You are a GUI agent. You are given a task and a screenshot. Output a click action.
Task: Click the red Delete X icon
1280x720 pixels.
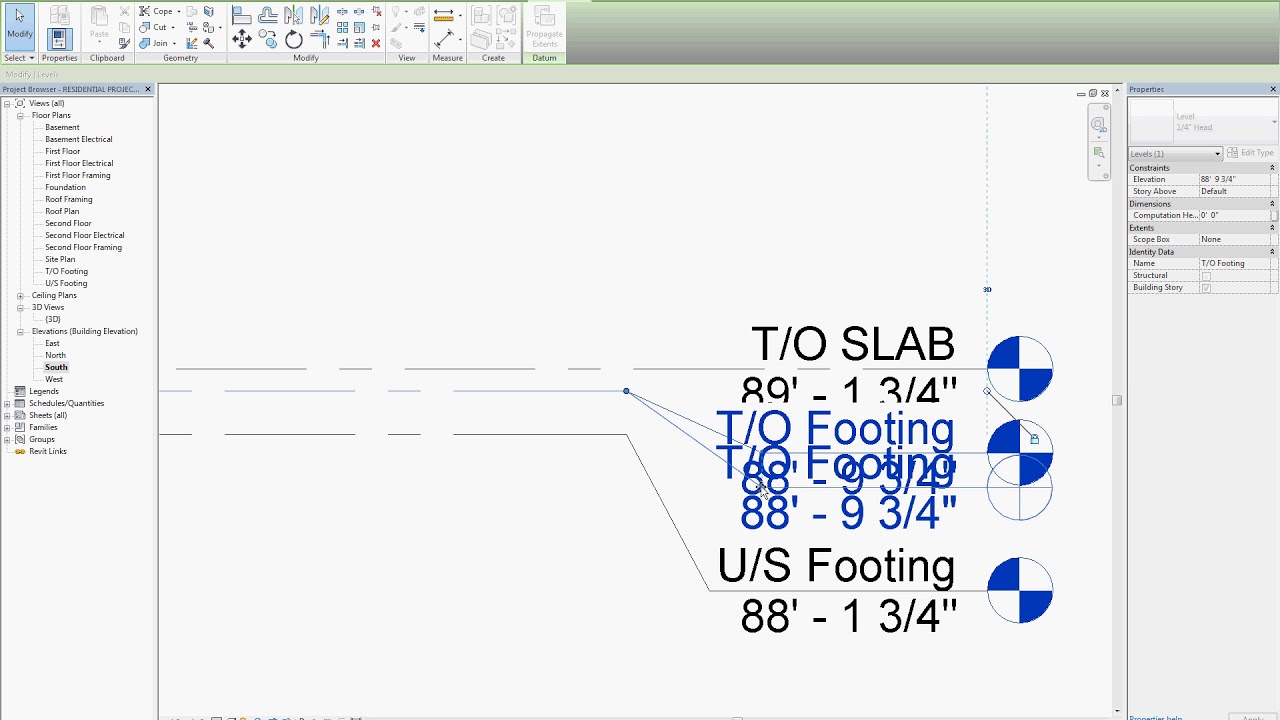376,43
